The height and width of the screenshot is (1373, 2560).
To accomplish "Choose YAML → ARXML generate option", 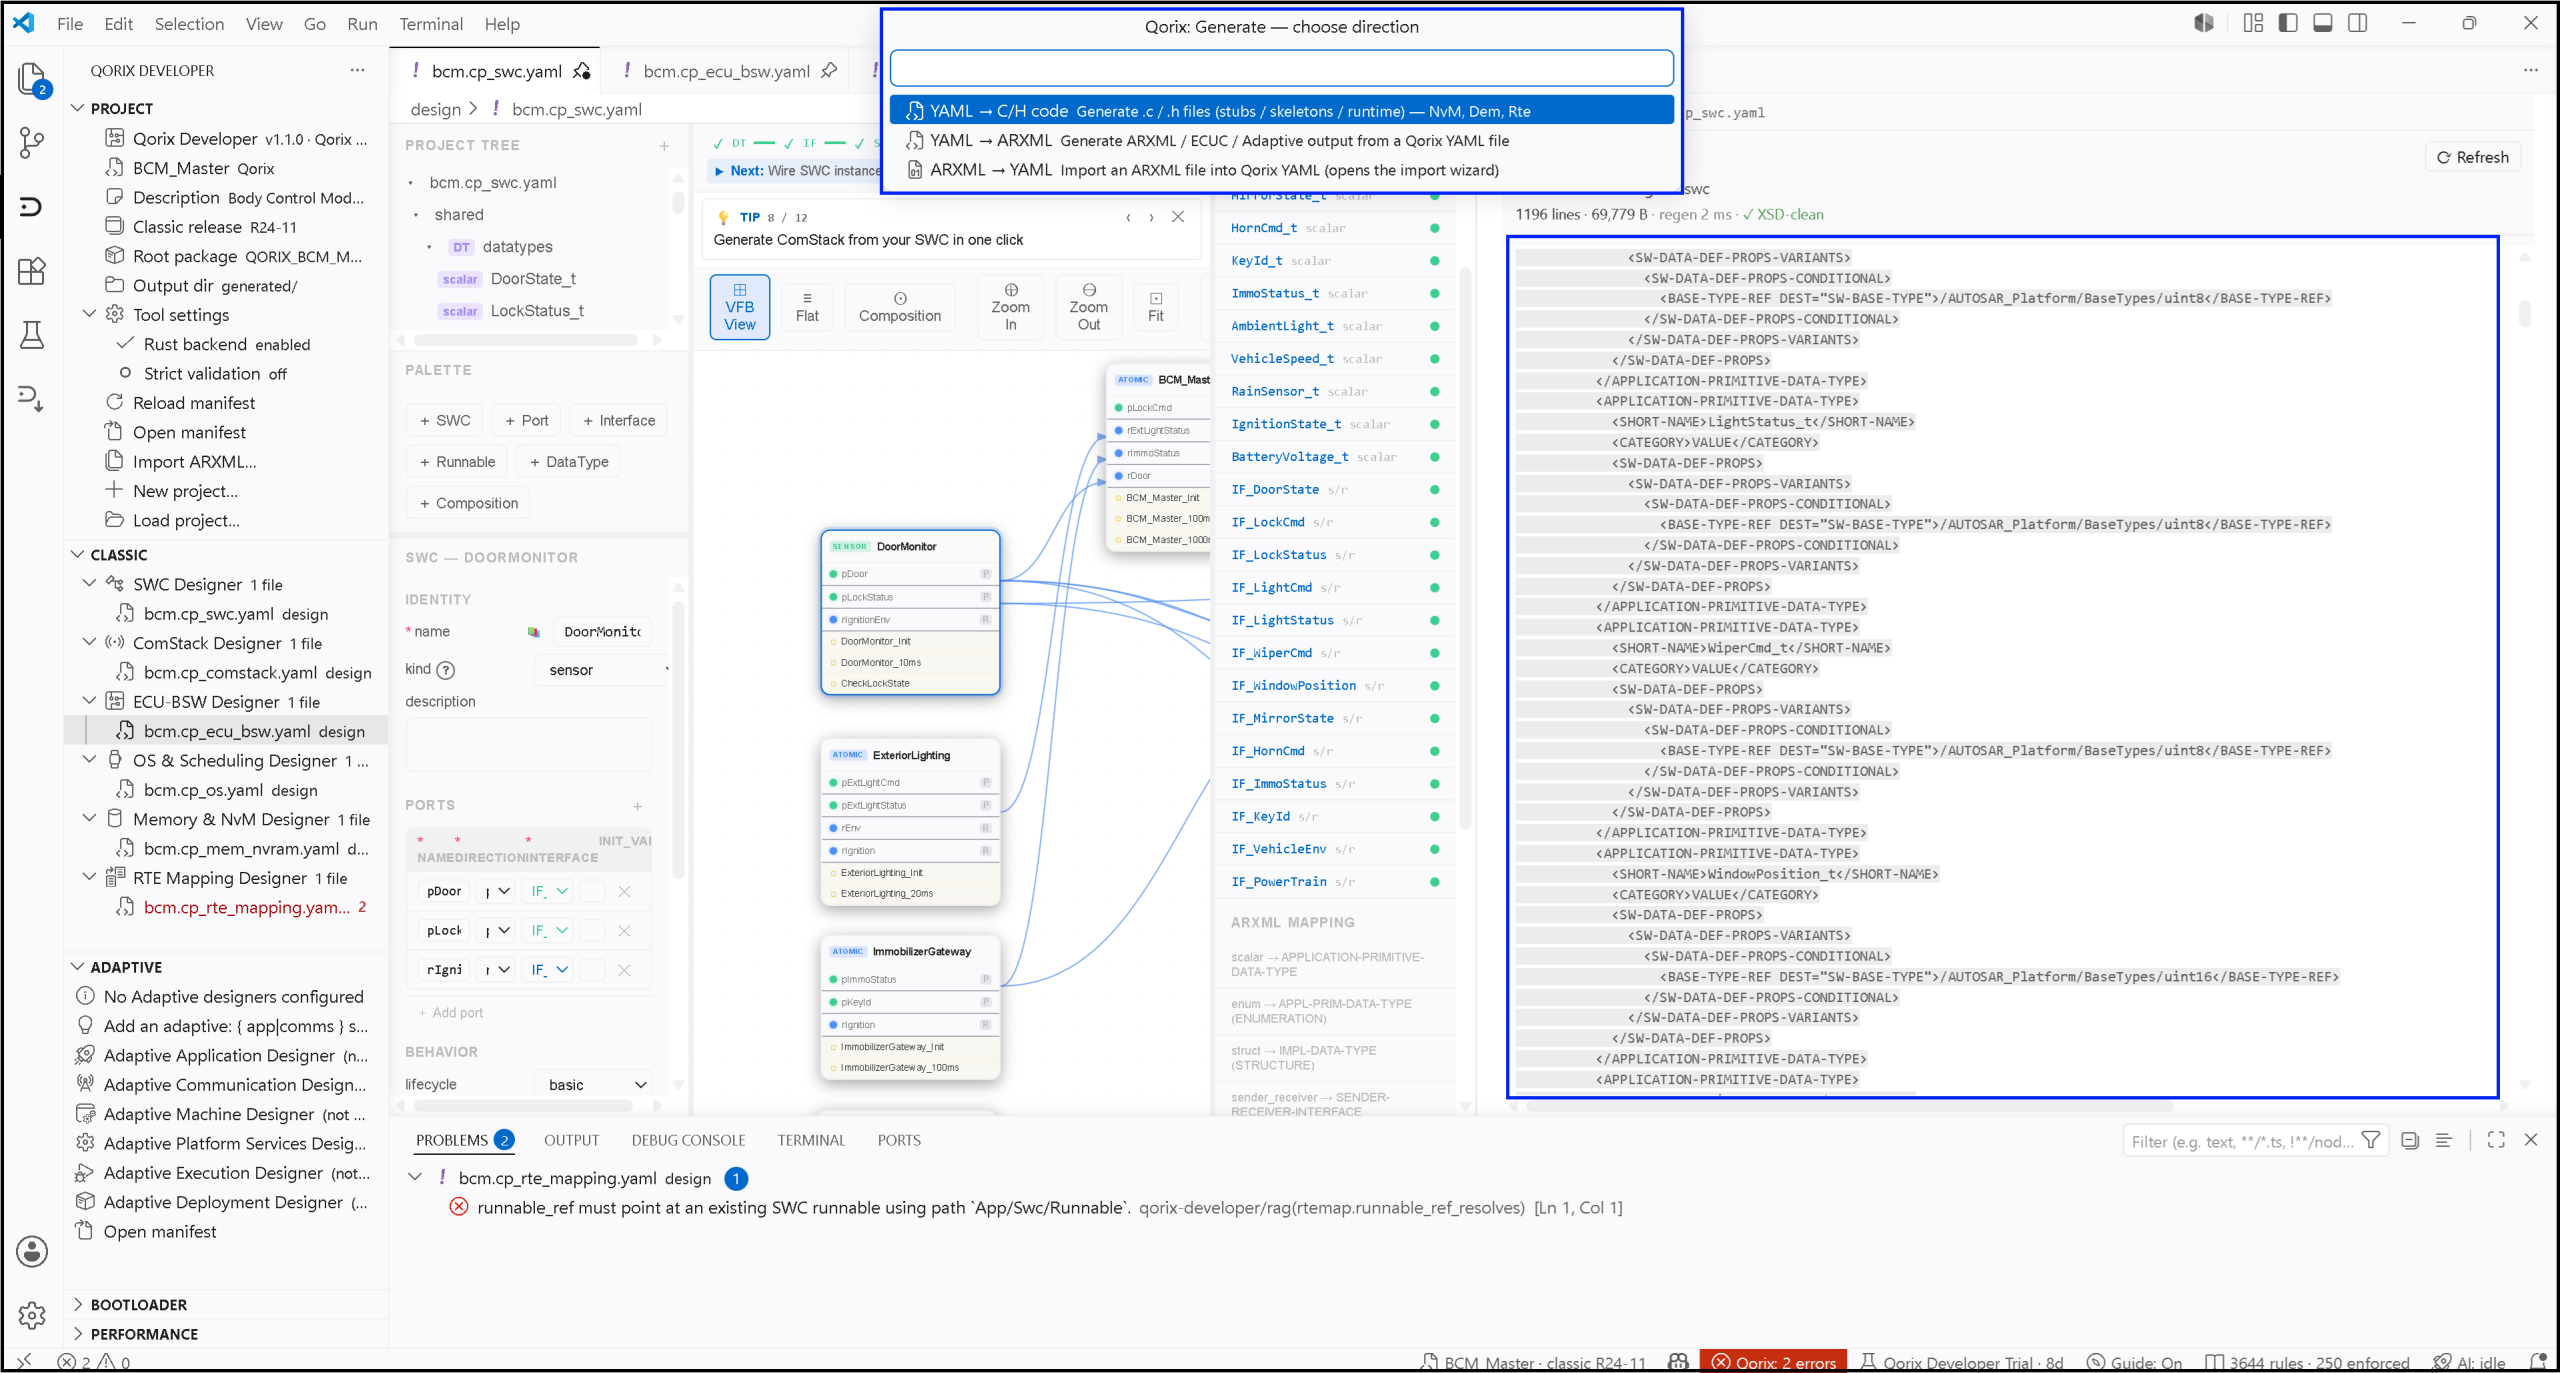I will tap(1281, 141).
